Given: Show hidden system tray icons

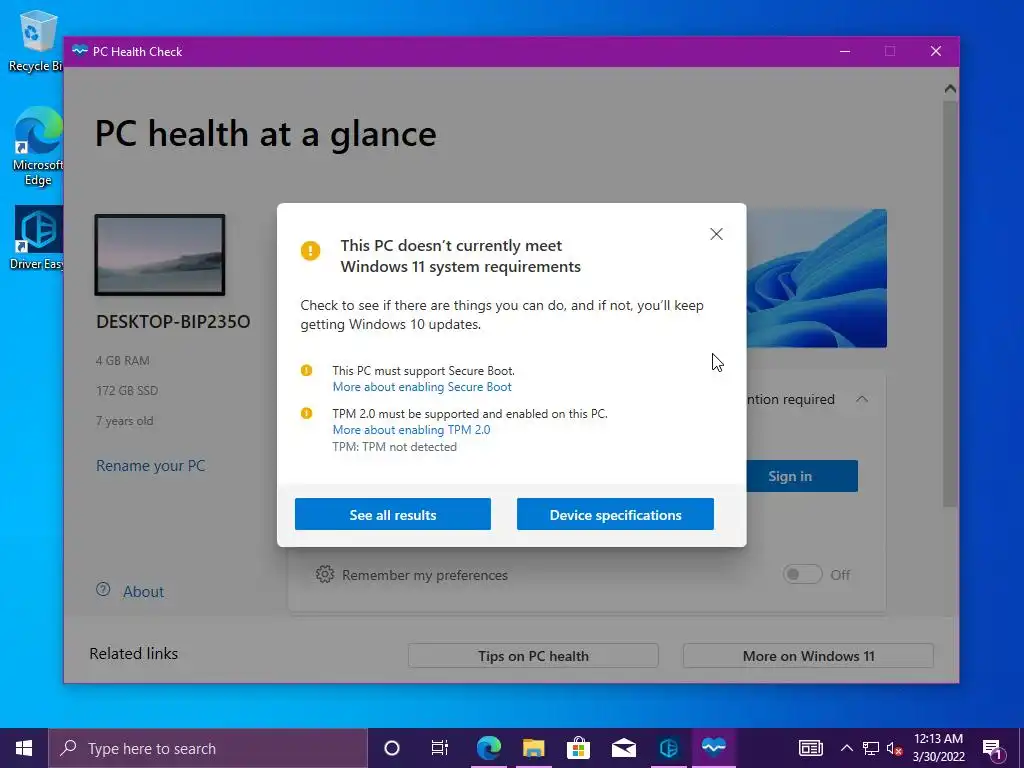Looking at the screenshot, I should tap(846, 748).
